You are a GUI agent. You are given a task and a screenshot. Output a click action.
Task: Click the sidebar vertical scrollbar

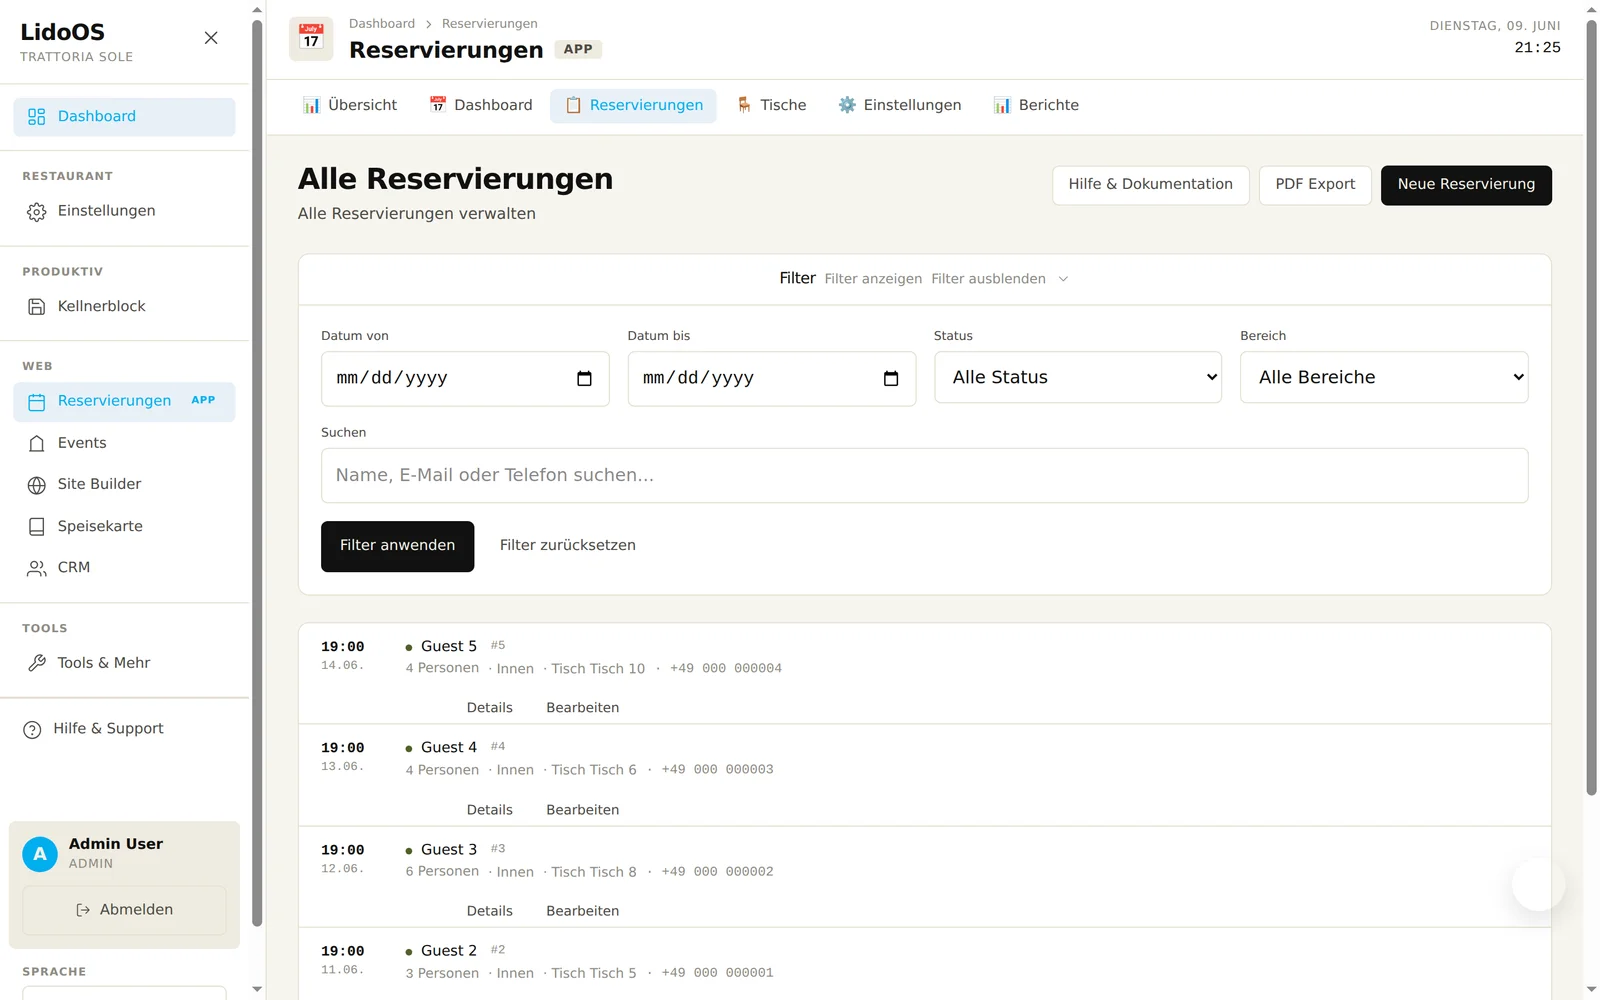coord(257,473)
